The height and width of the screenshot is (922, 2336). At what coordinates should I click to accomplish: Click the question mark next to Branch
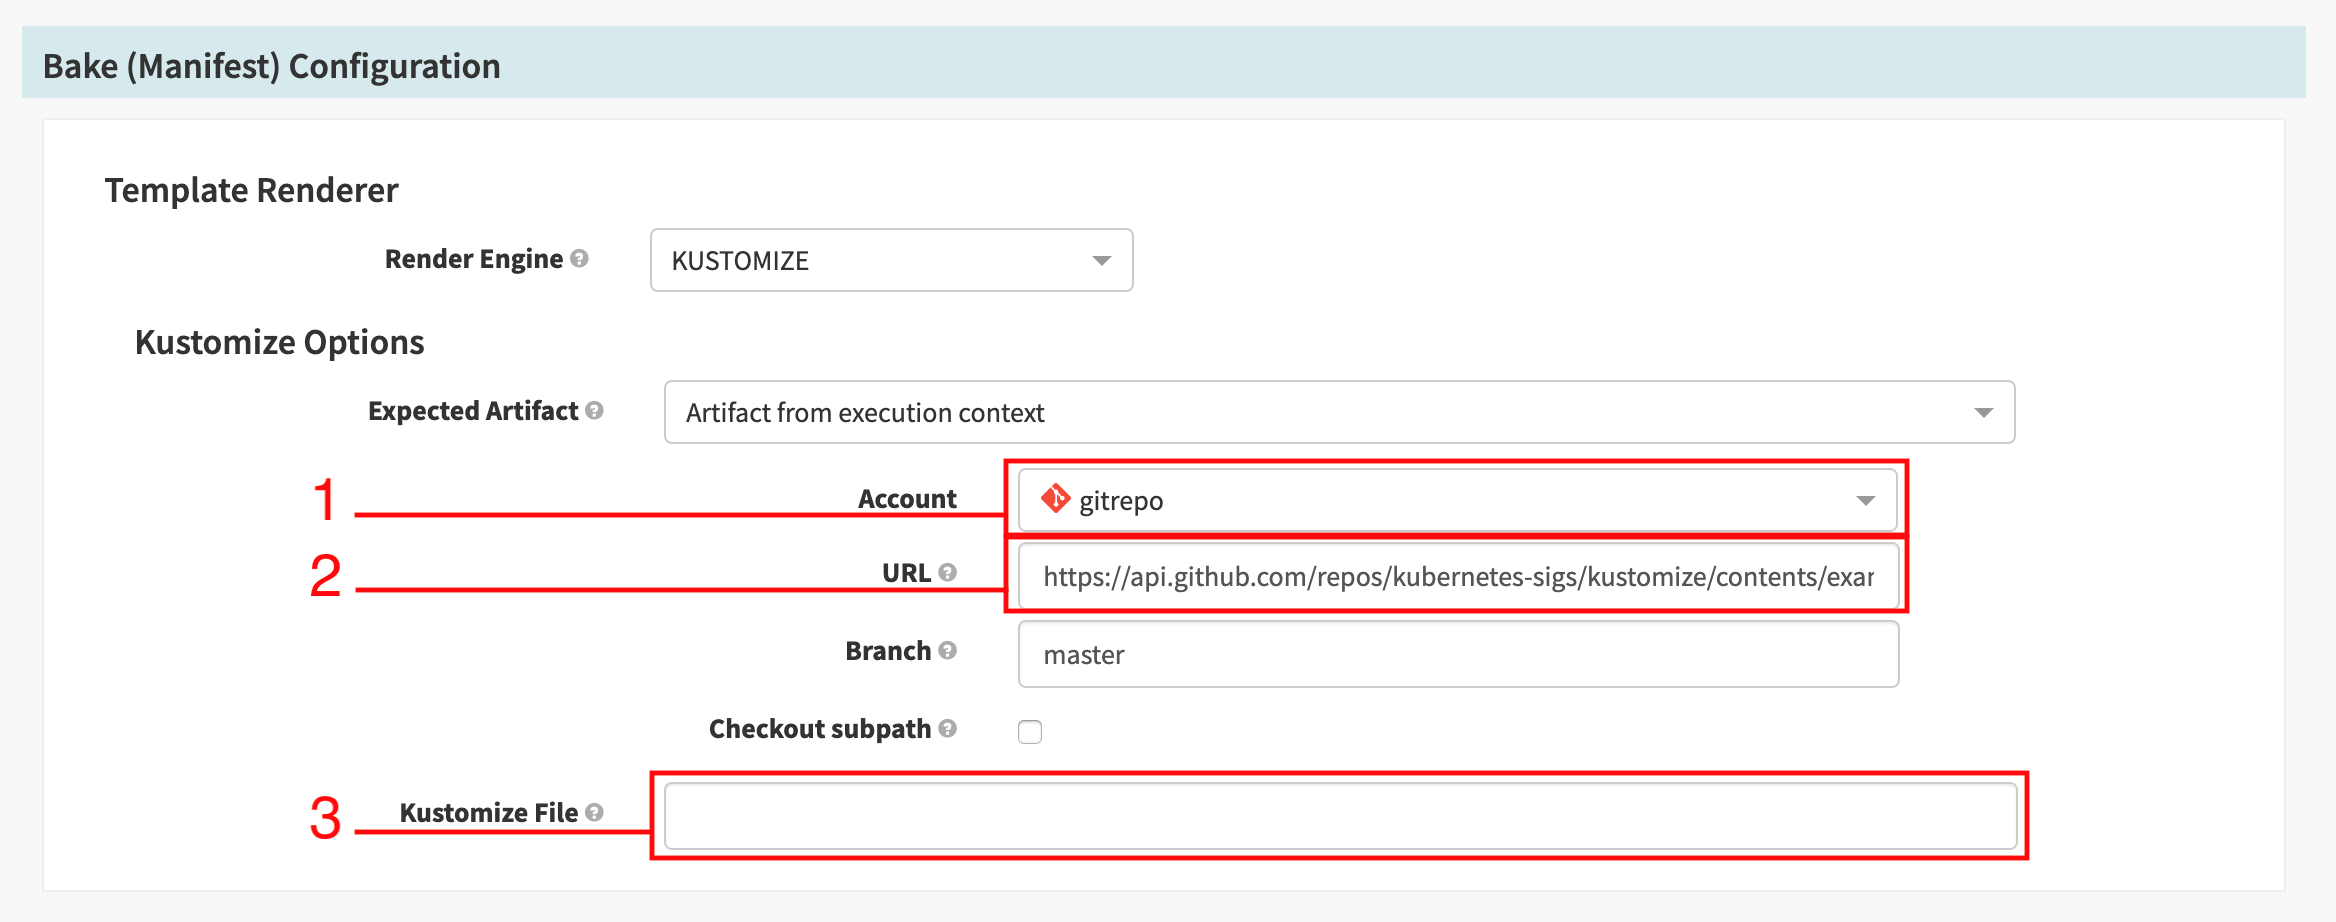point(948,650)
